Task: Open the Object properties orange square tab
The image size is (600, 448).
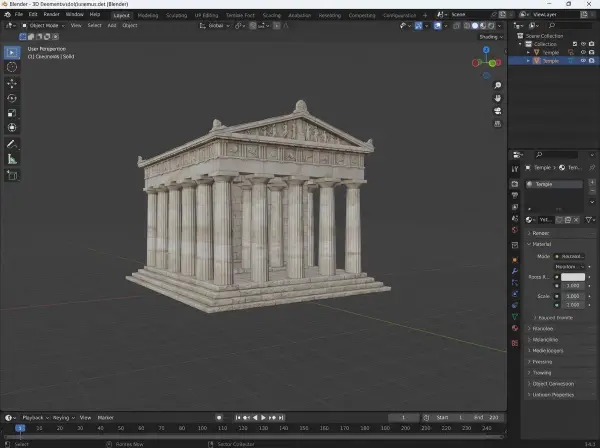Action: pos(515,260)
